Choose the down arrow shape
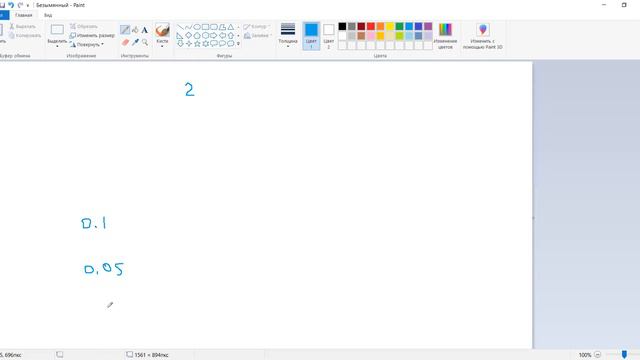Image resolution: width=640 pixels, height=360 pixels. [x=180, y=43]
